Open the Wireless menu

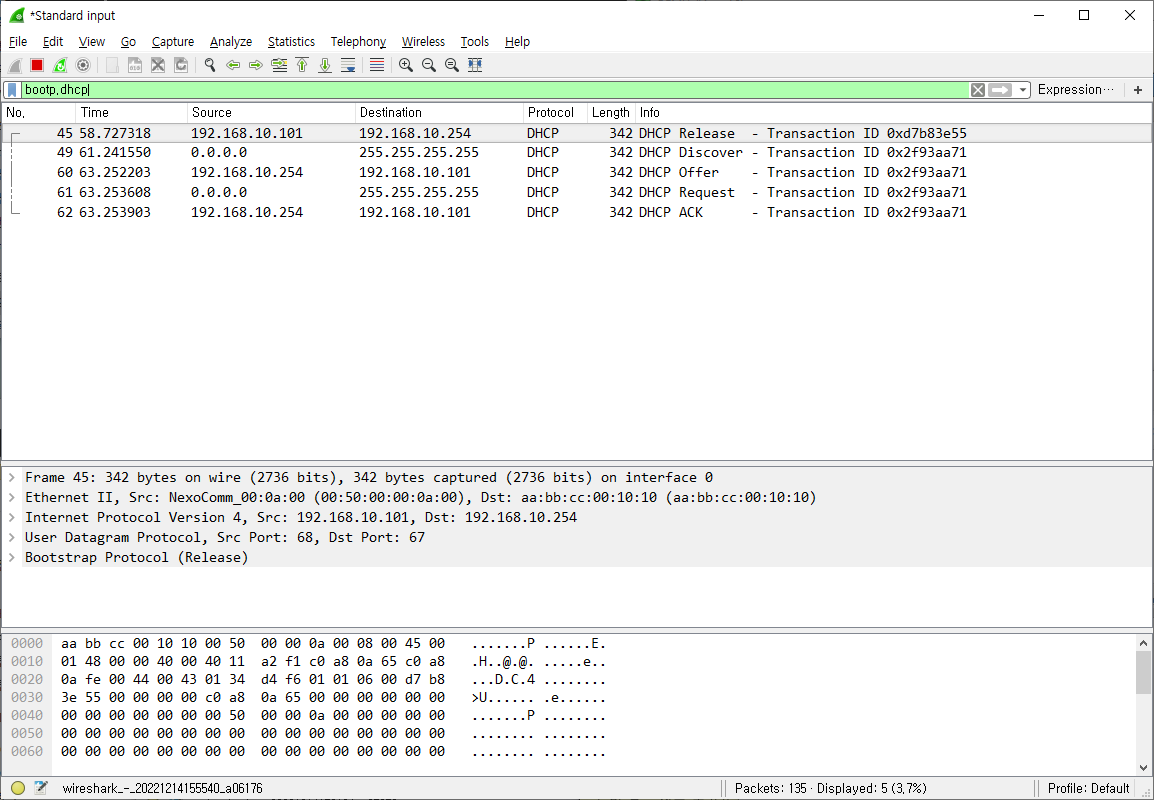coord(423,42)
